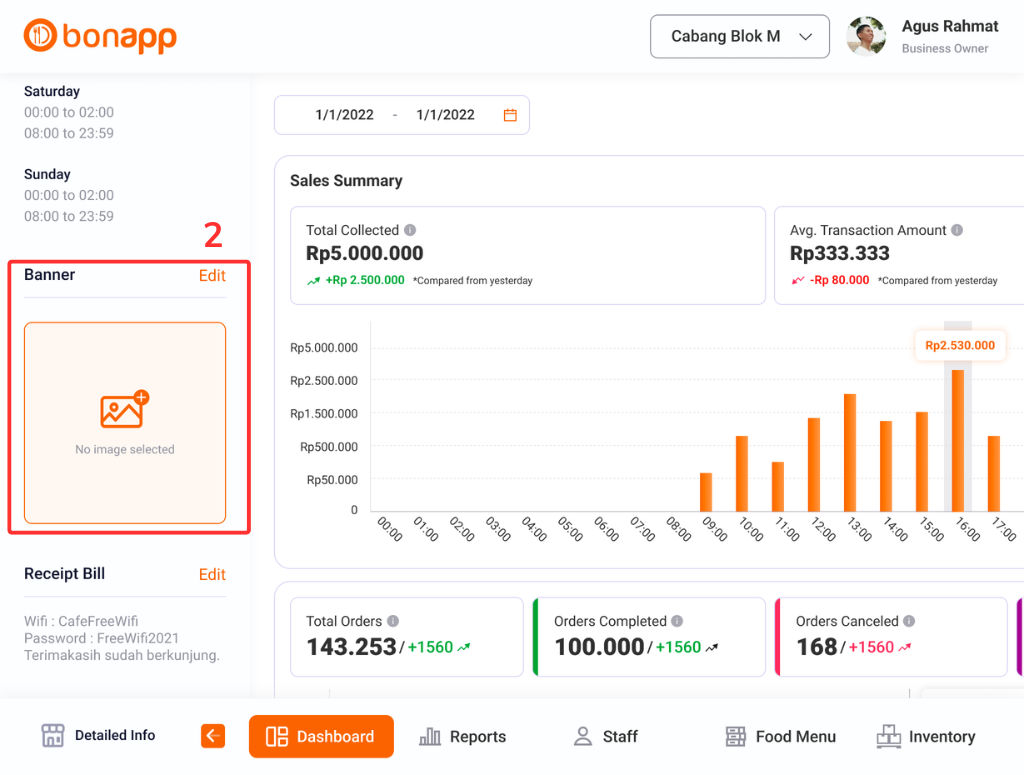1024x775 pixels.
Task: Click the 10:00 bar in sales chart
Action: tap(742, 473)
